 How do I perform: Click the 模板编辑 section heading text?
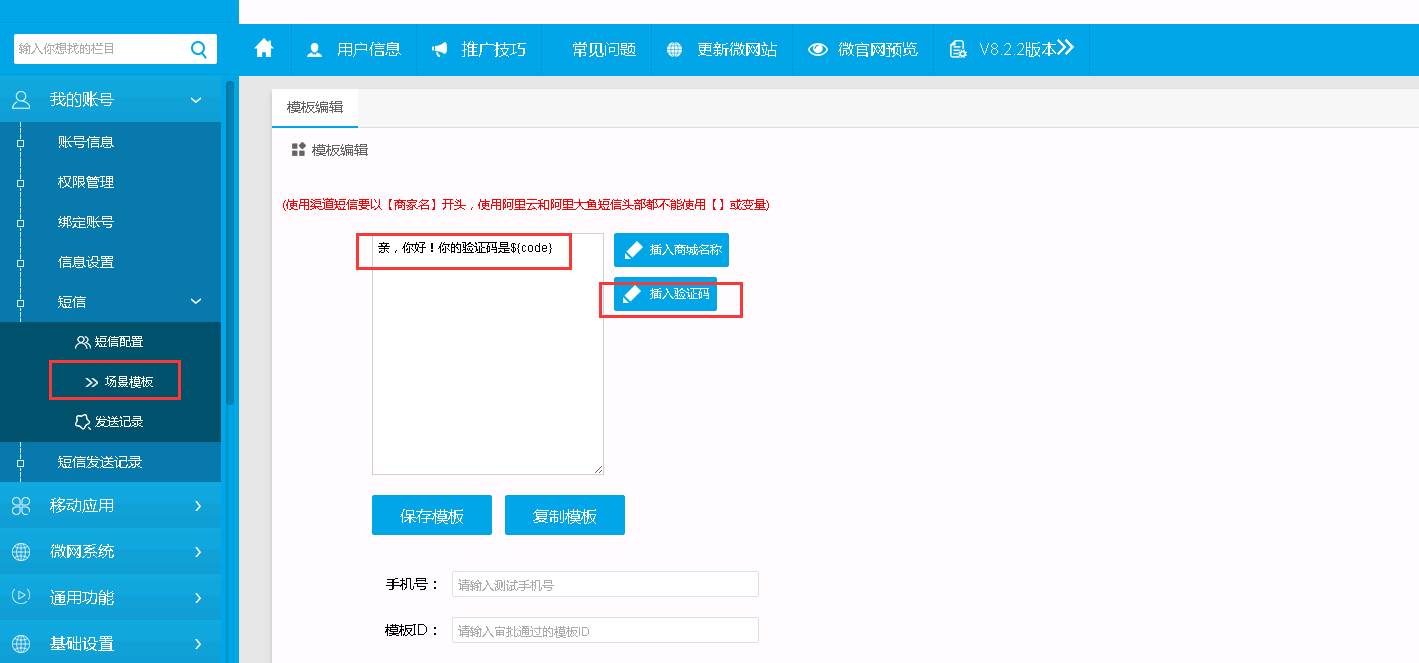(x=340, y=150)
